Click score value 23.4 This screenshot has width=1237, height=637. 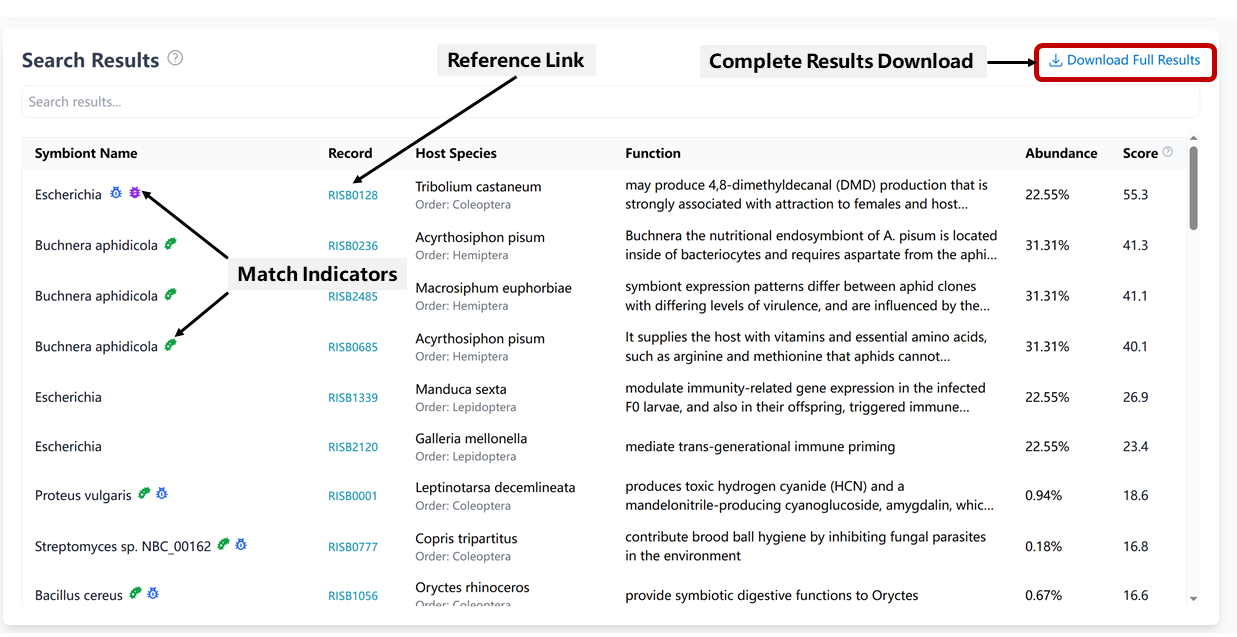(x=1135, y=447)
